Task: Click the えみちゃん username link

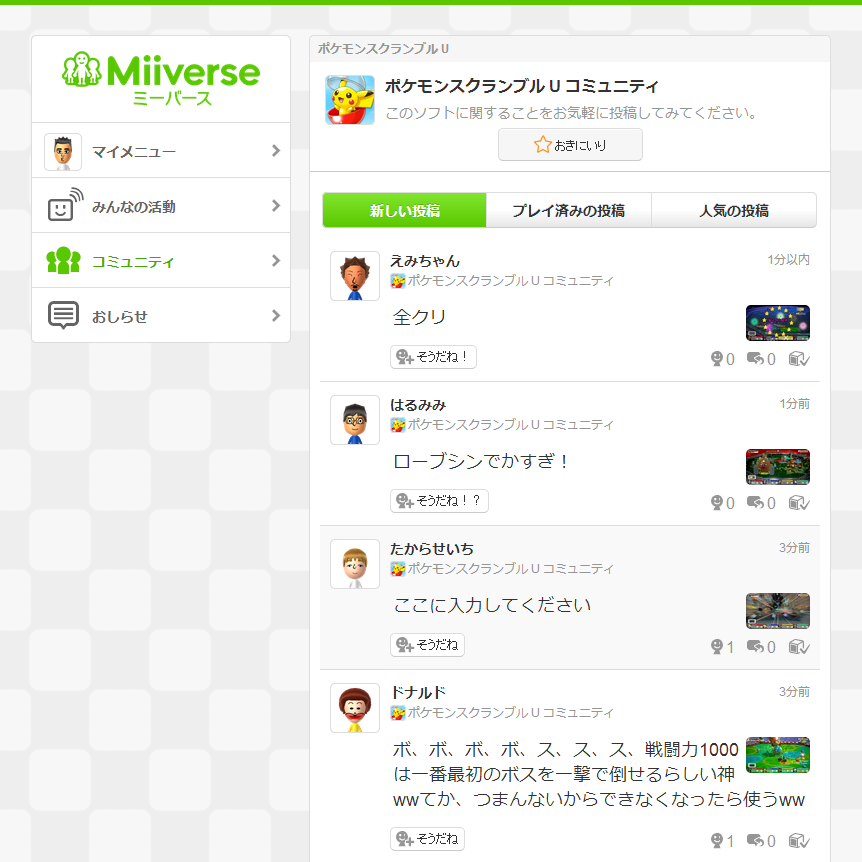Action: pos(425,261)
